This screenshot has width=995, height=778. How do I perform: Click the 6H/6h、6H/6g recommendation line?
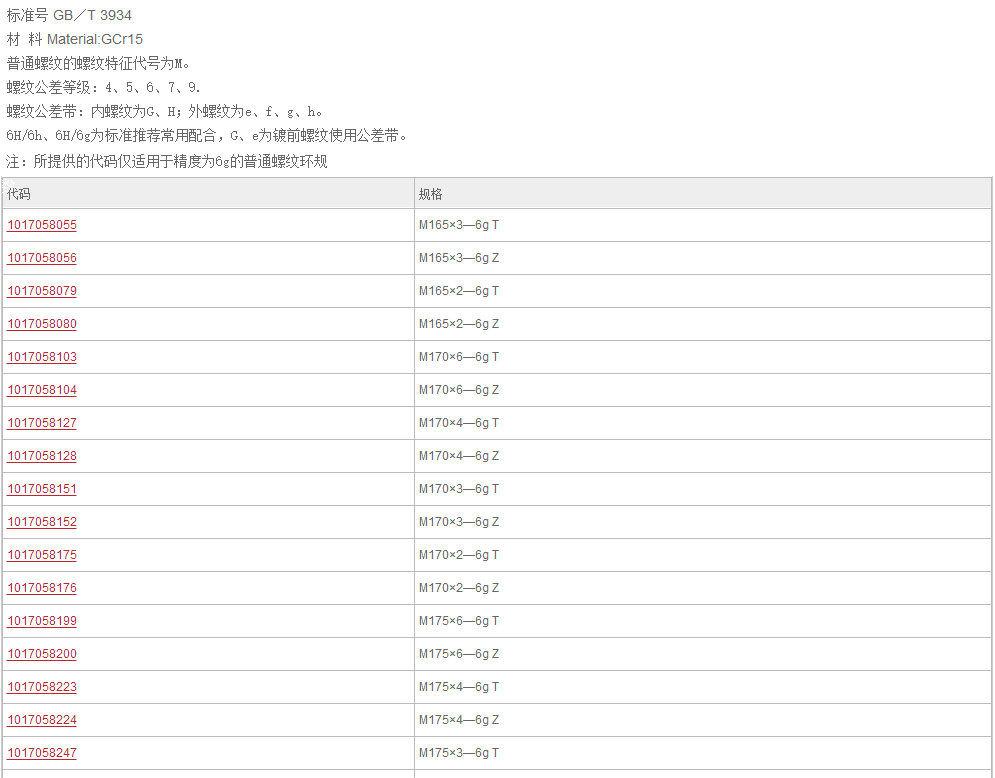click(x=207, y=136)
